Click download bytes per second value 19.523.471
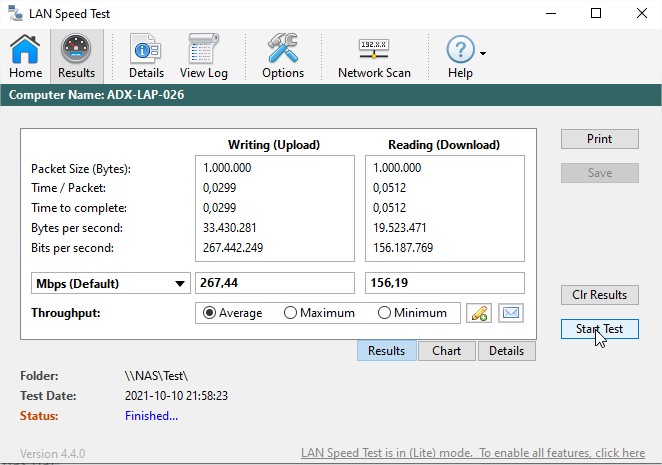 point(400,228)
